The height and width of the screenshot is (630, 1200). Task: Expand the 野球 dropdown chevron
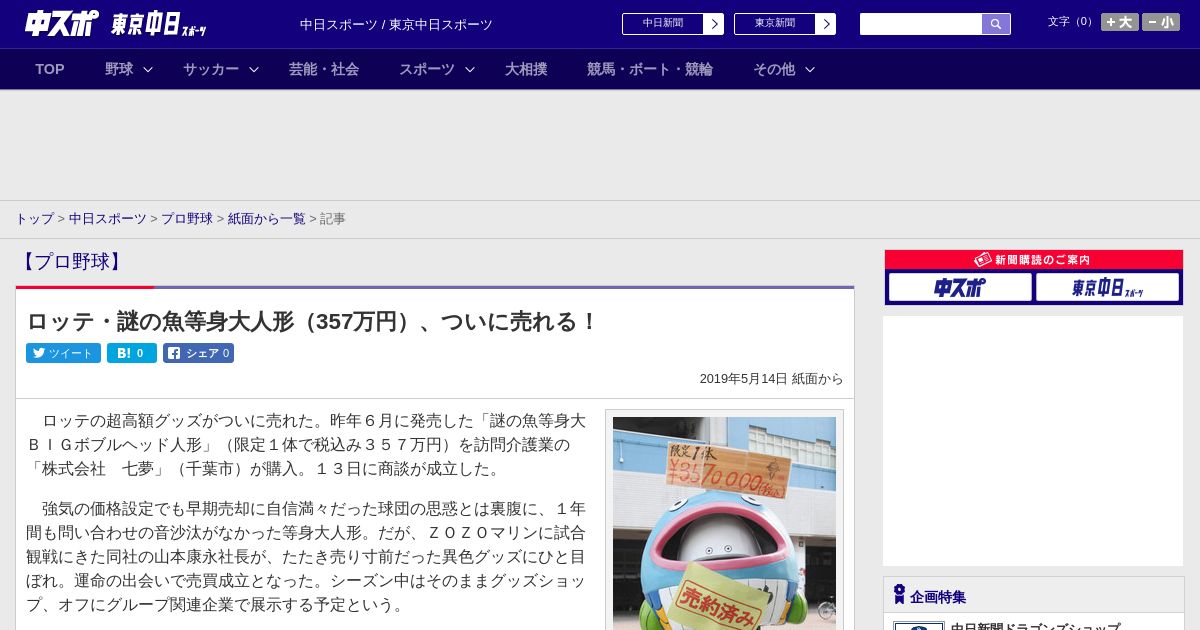148,69
